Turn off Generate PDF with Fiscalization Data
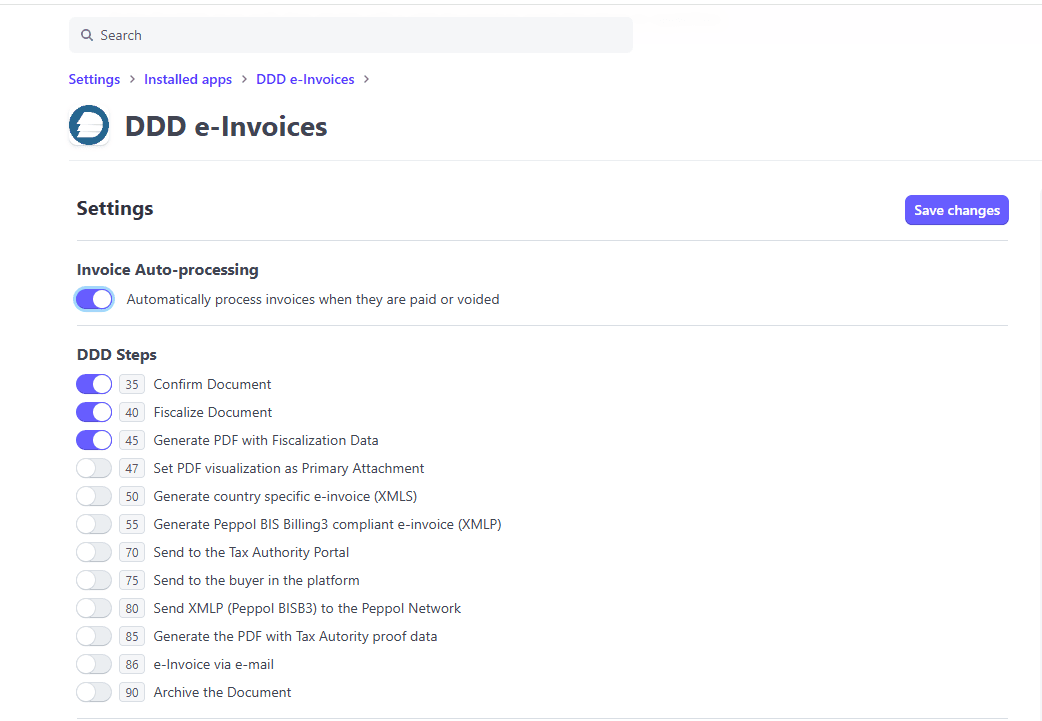The width and height of the screenshot is (1042, 721). [x=94, y=440]
